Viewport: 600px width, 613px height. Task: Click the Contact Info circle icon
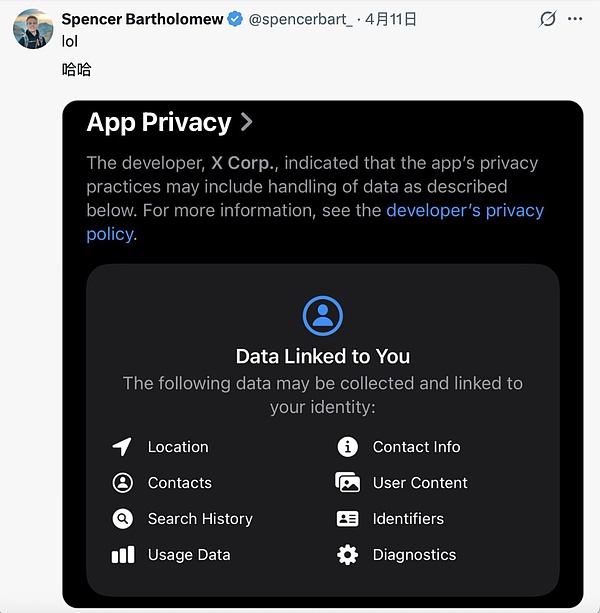347,447
